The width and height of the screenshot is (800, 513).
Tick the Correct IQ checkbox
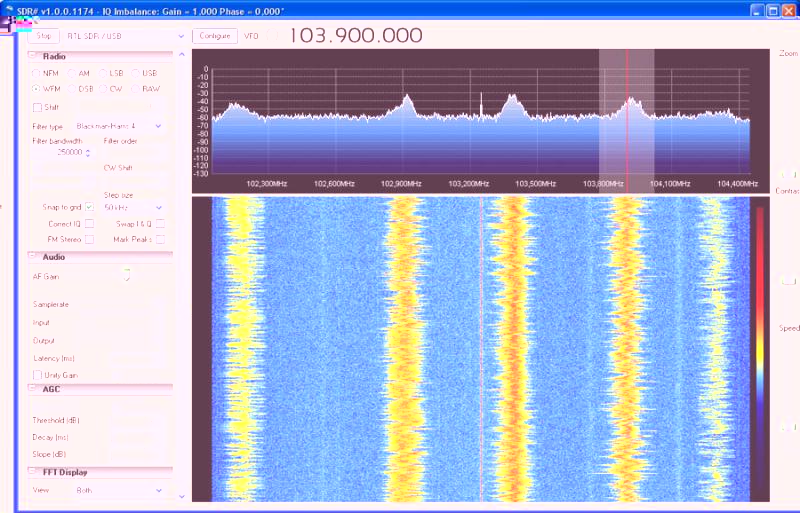[x=89, y=223]
